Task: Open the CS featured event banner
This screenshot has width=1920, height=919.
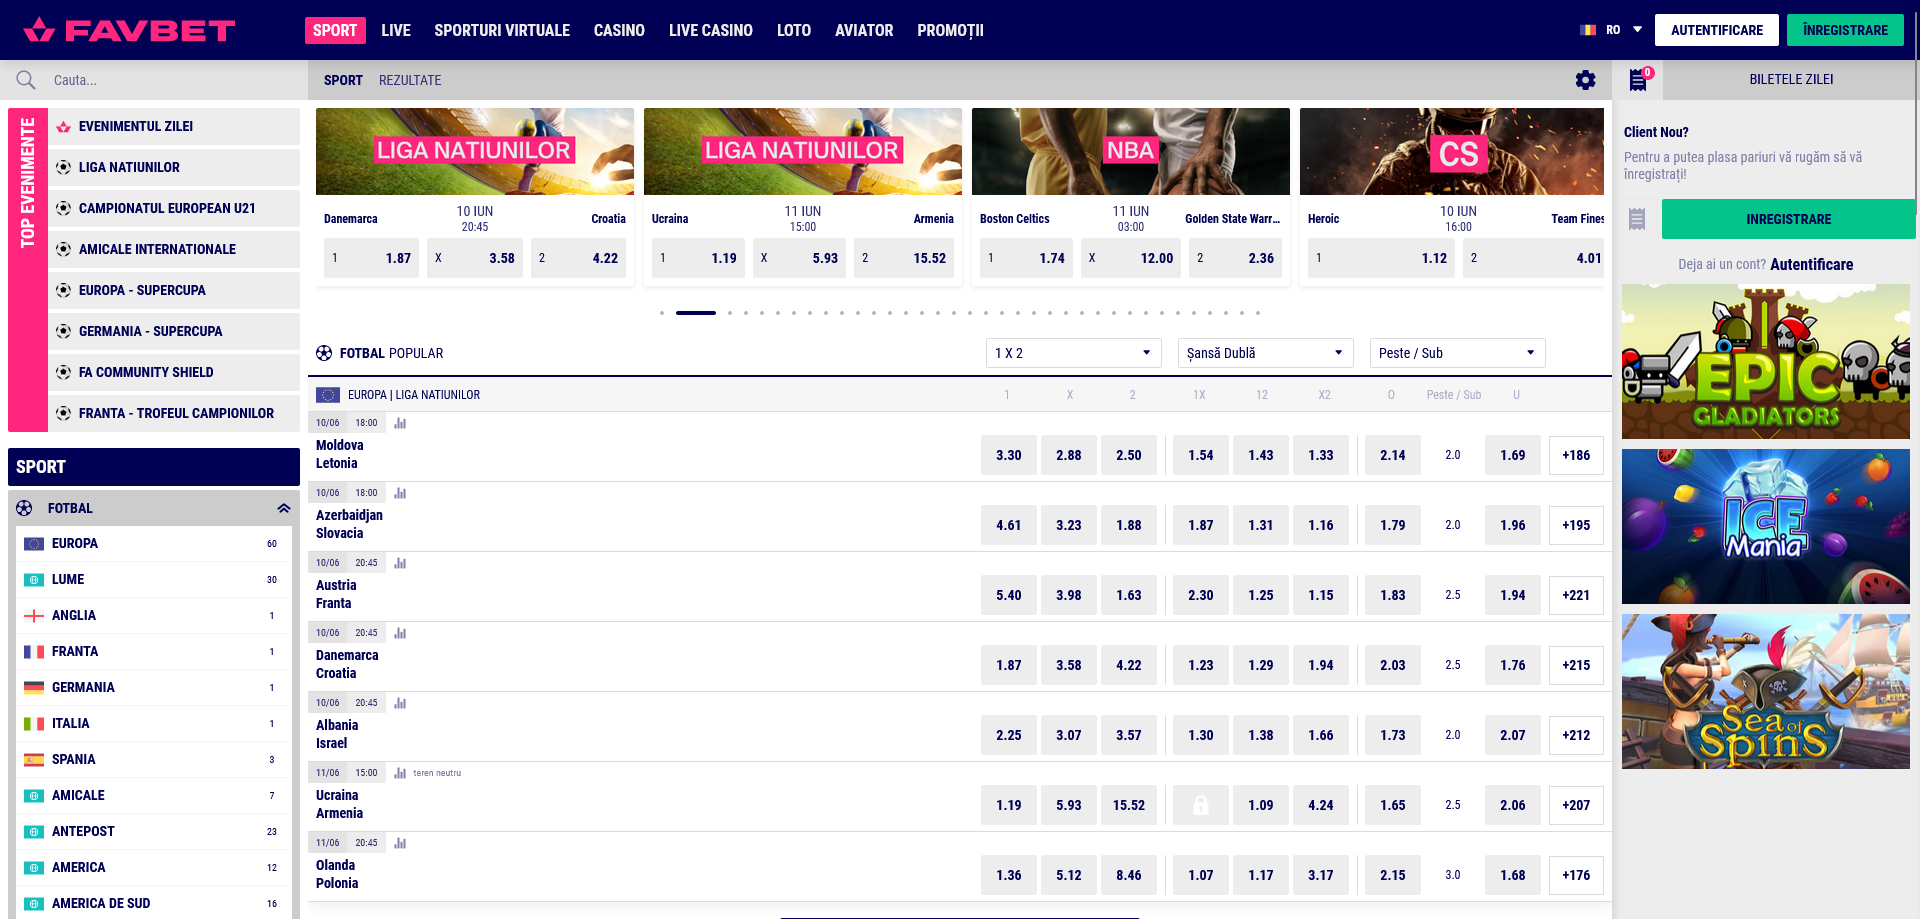Action: click(x=1452, y=151)
